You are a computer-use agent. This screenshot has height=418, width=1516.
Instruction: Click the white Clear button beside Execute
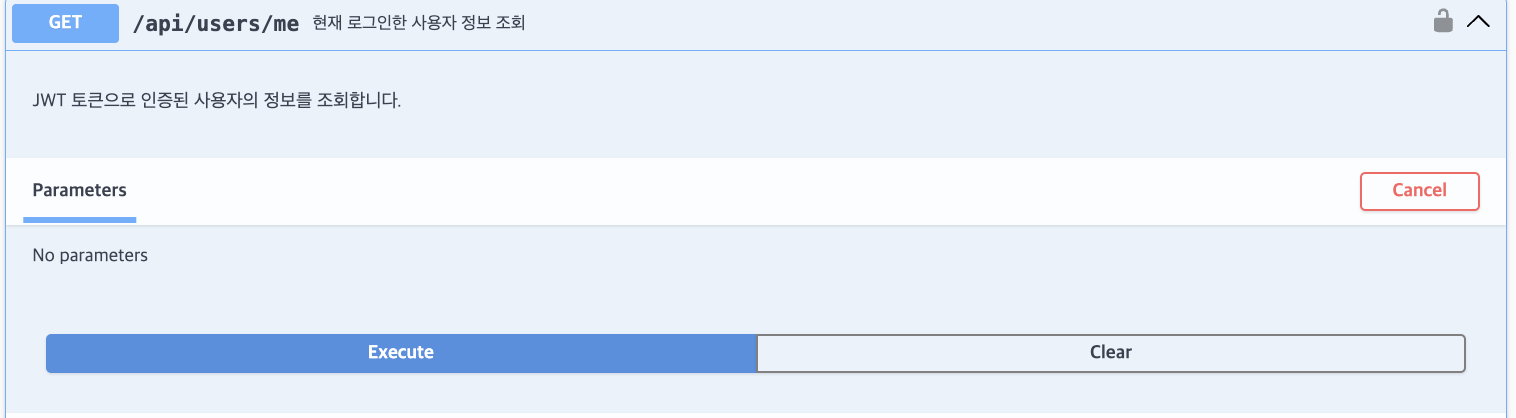point(1110,353)
